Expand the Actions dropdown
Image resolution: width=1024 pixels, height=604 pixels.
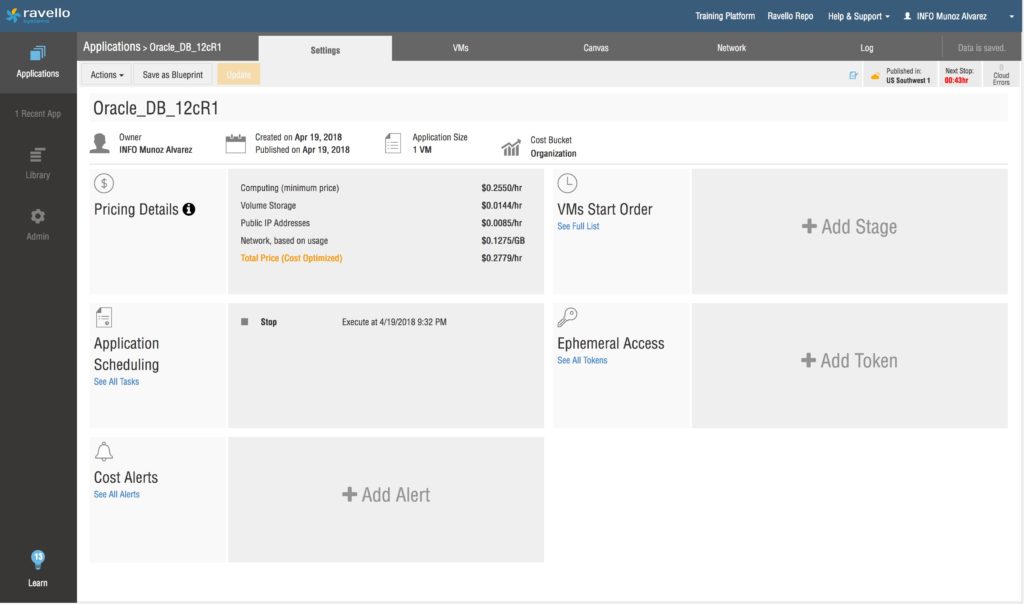pyautogui.click(x=107, y=75)
